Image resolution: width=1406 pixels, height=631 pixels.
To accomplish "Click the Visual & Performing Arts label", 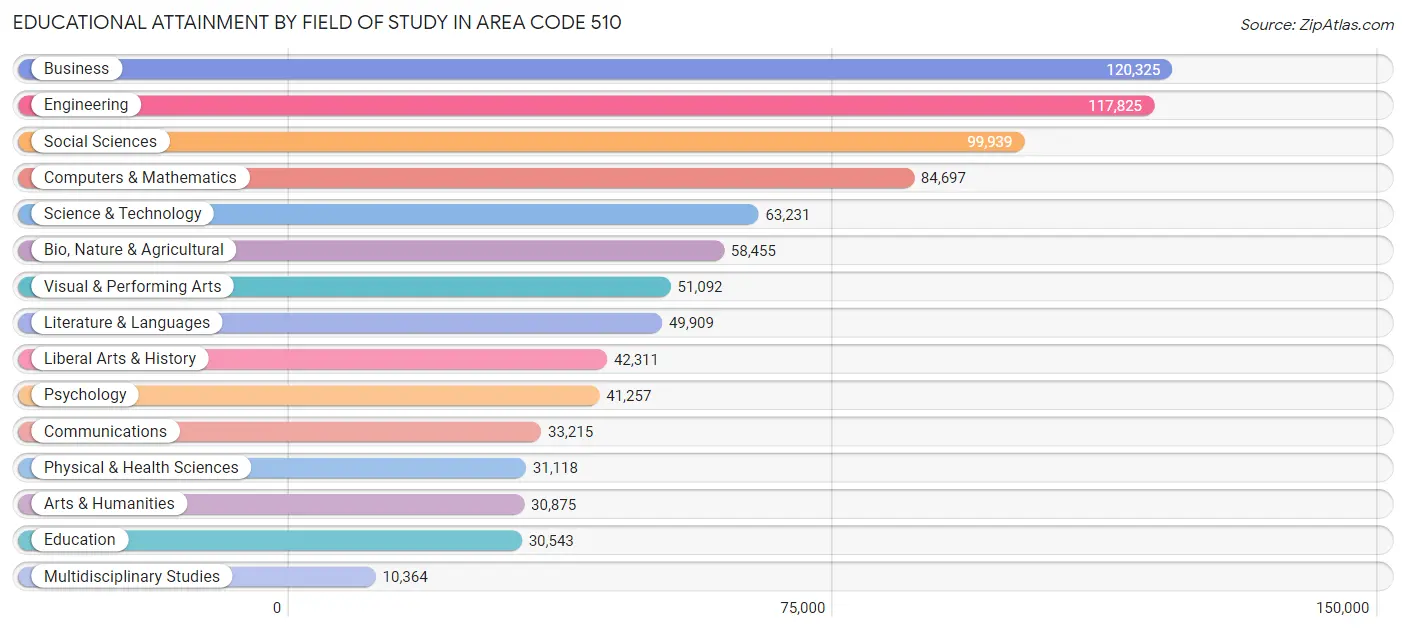I will click(131, 286).
